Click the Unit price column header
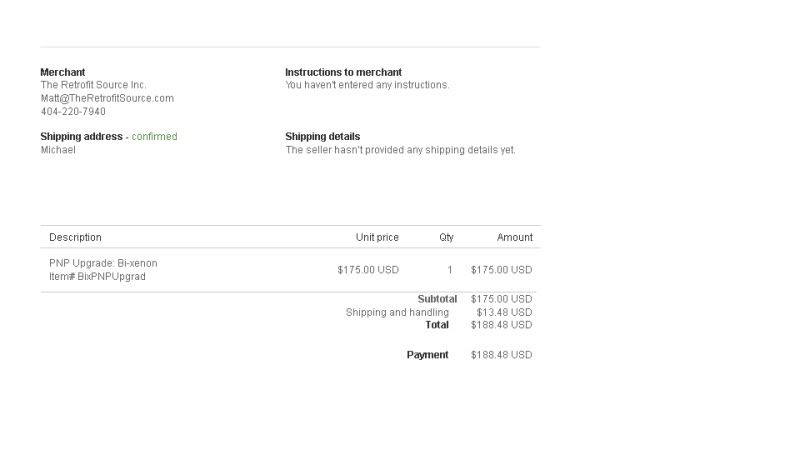This screenshot has width=800, height=450. [x=377, y=237]
